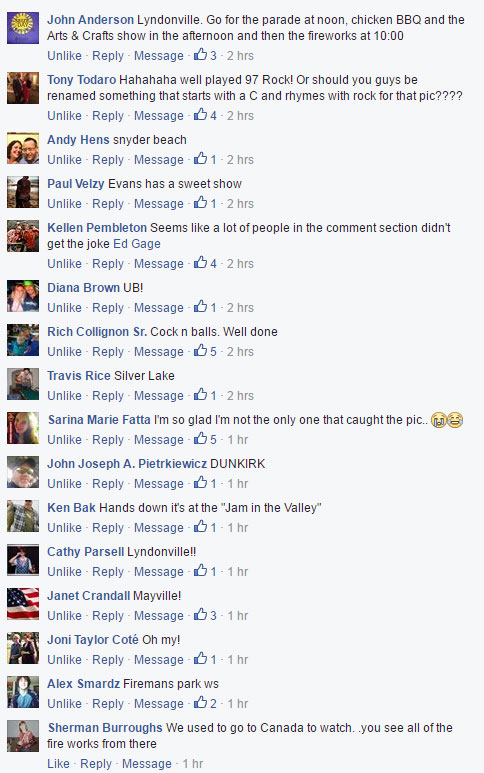484x773 pixels.
Task: Click the like-count thumb on Tony Todaro's comment
Action: (x=200, y=114)
